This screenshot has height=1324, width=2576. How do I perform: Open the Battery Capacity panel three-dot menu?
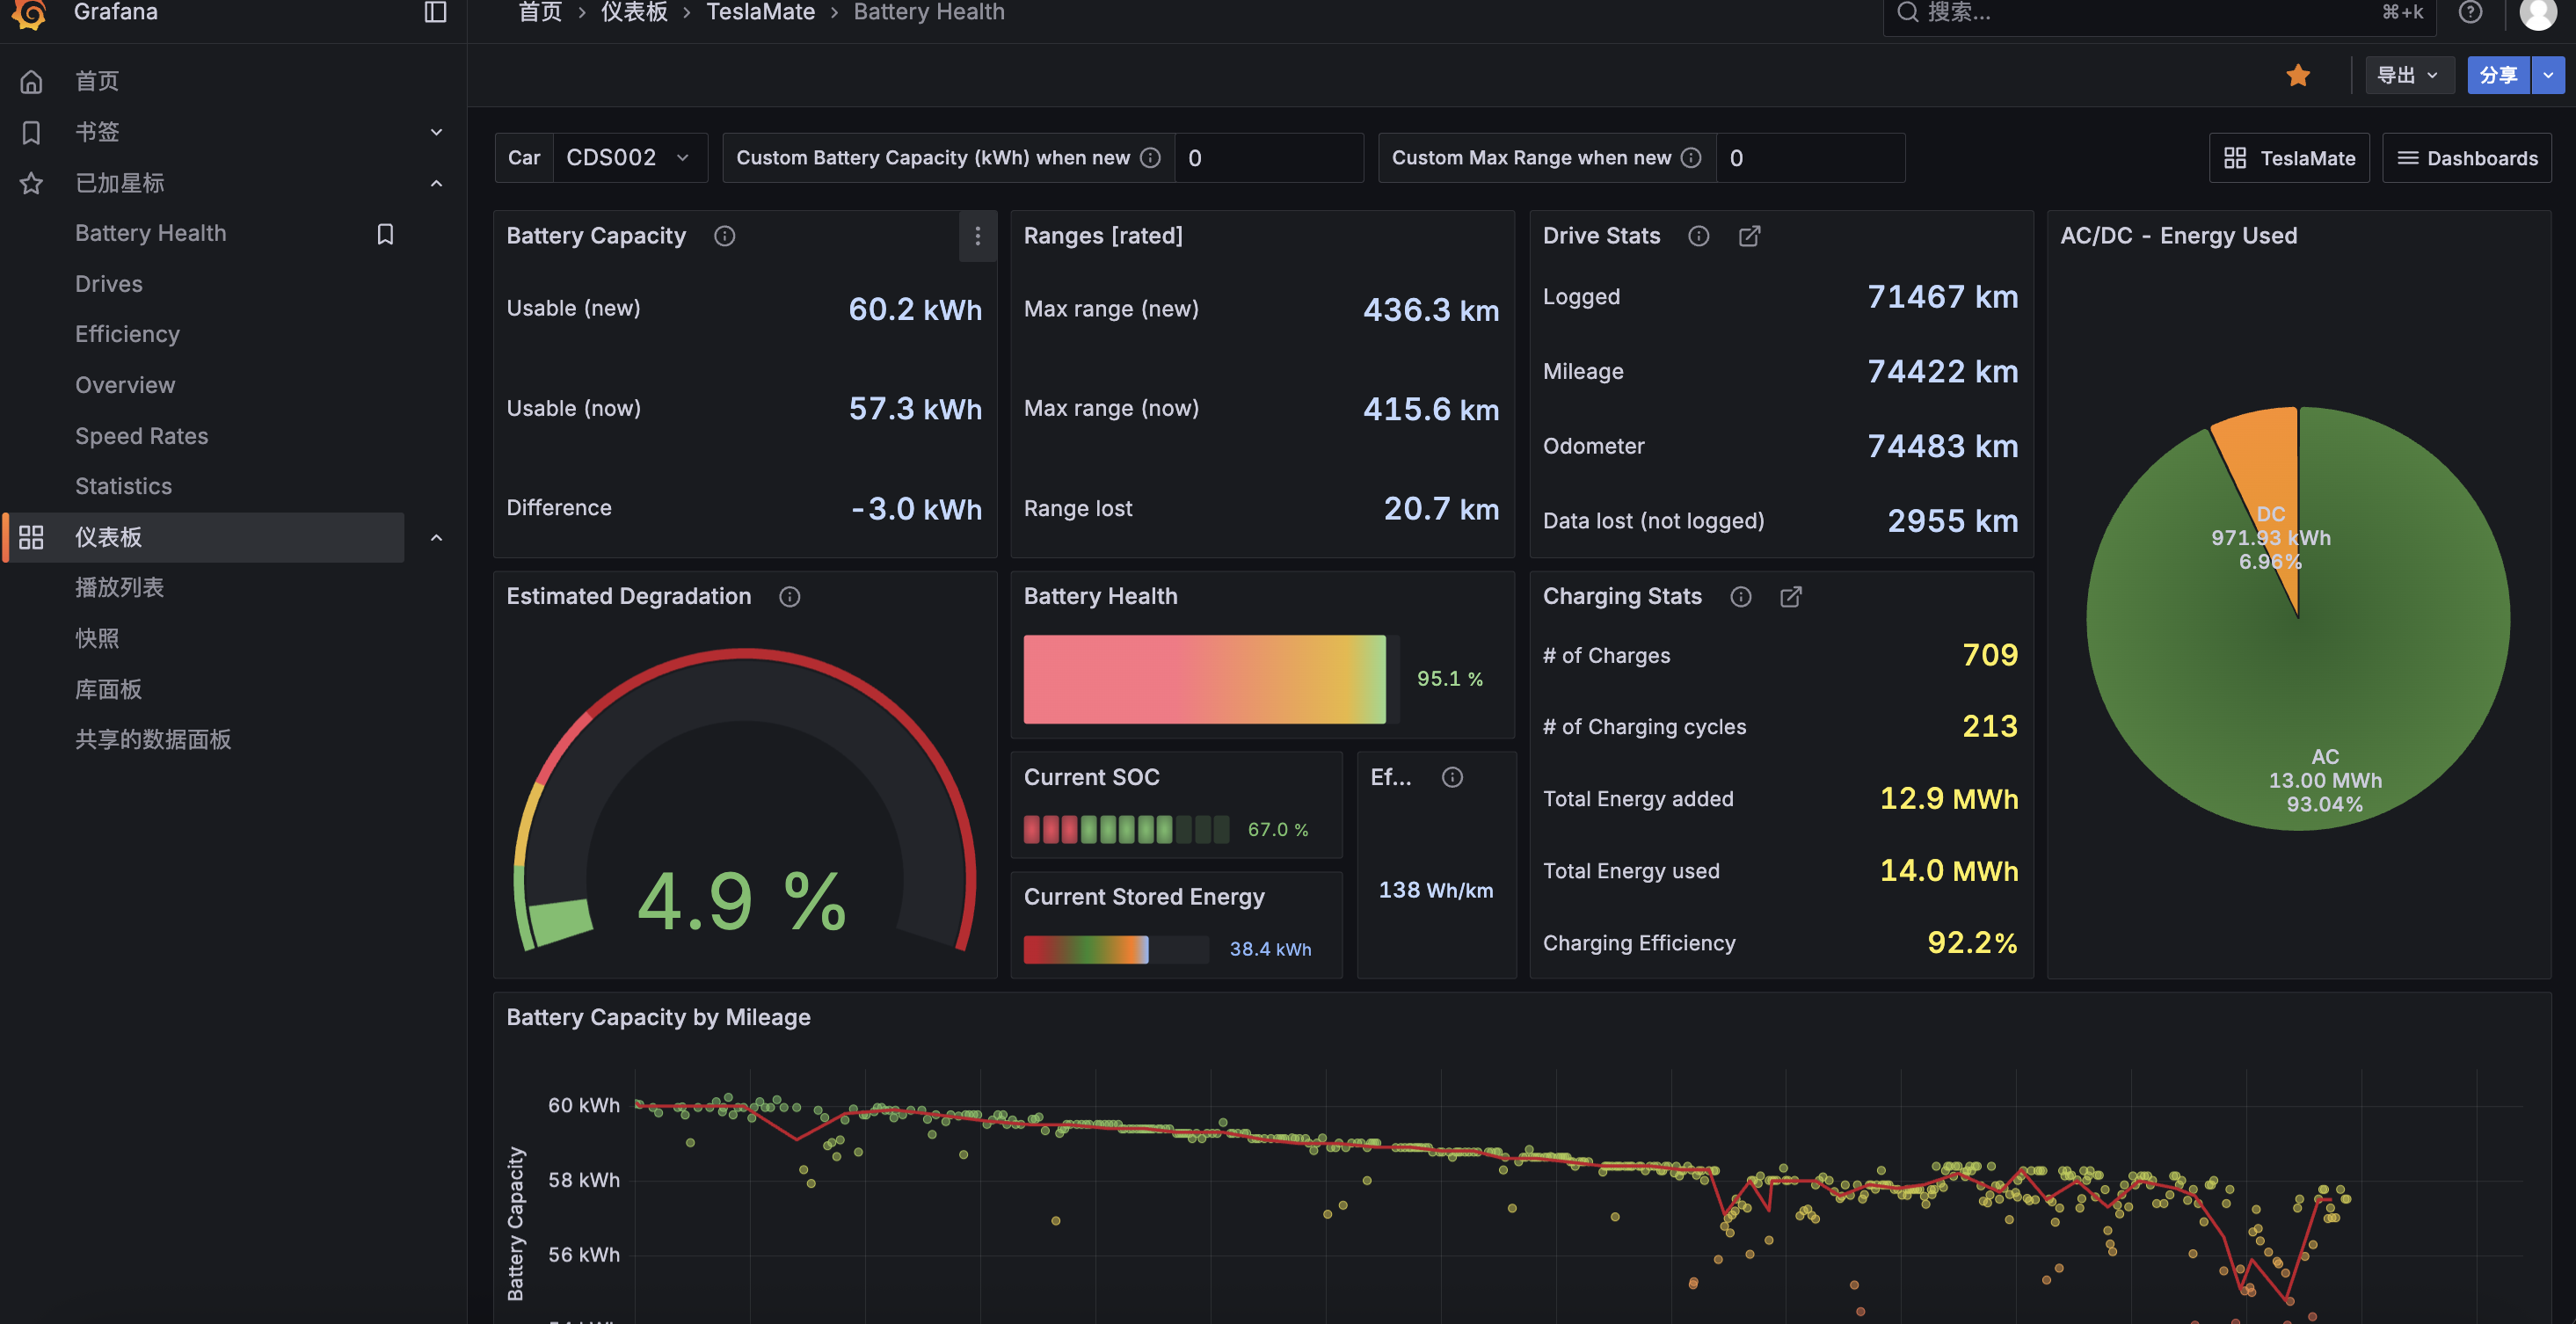(x=977, y=236)
